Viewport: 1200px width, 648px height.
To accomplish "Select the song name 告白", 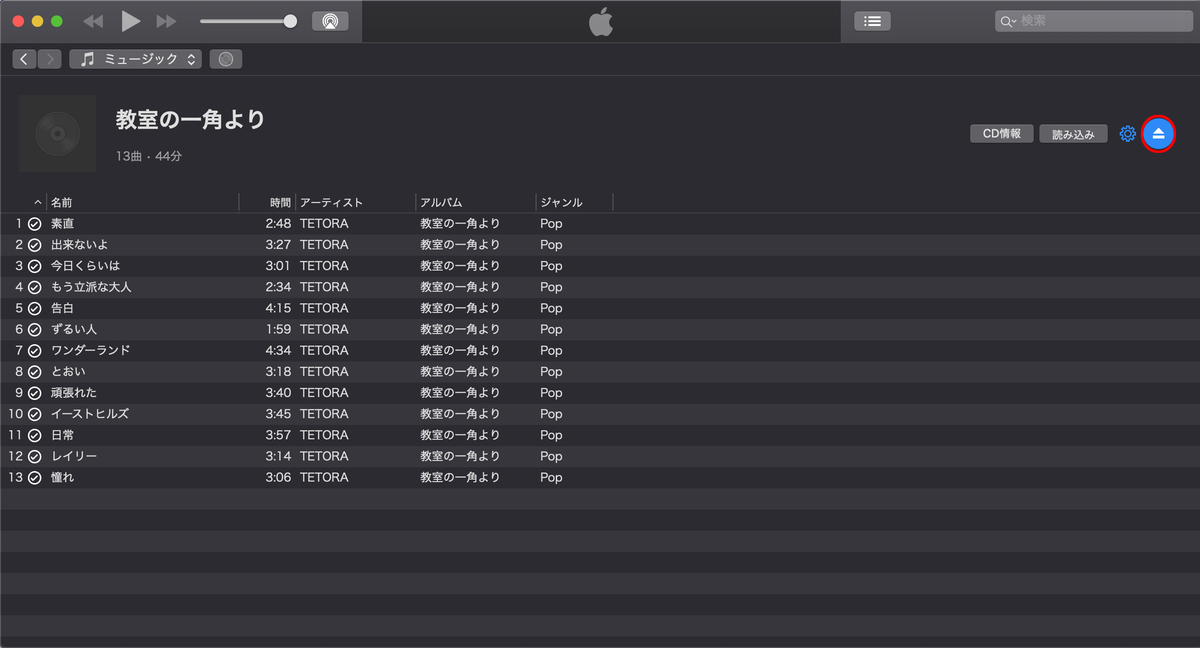I will coord(62,308).
